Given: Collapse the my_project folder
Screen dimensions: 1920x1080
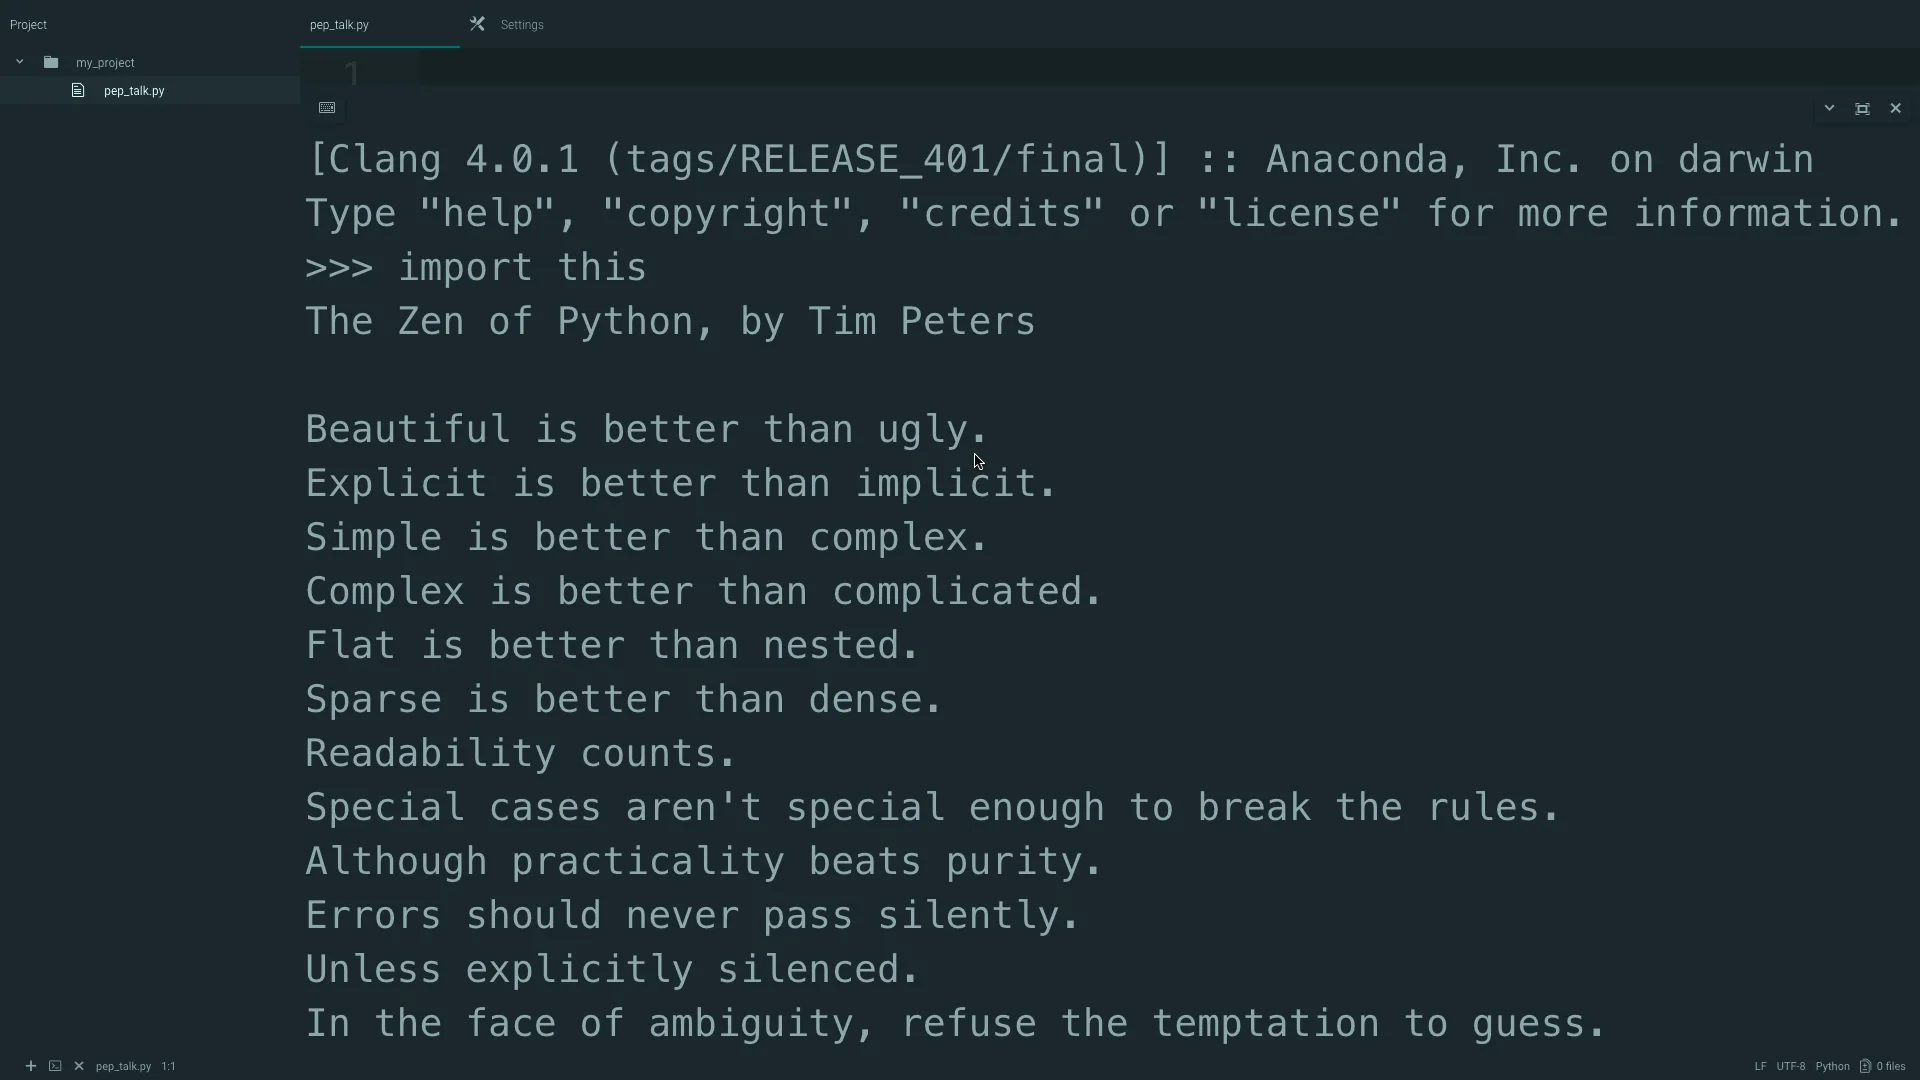Looking at the screenshot, I should coord(19,62).
